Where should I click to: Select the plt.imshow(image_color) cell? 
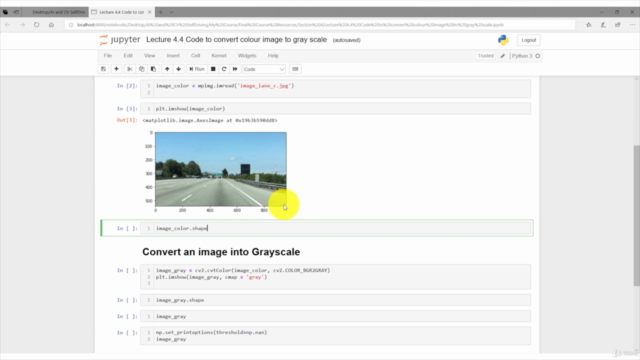[x=335, y=109]
